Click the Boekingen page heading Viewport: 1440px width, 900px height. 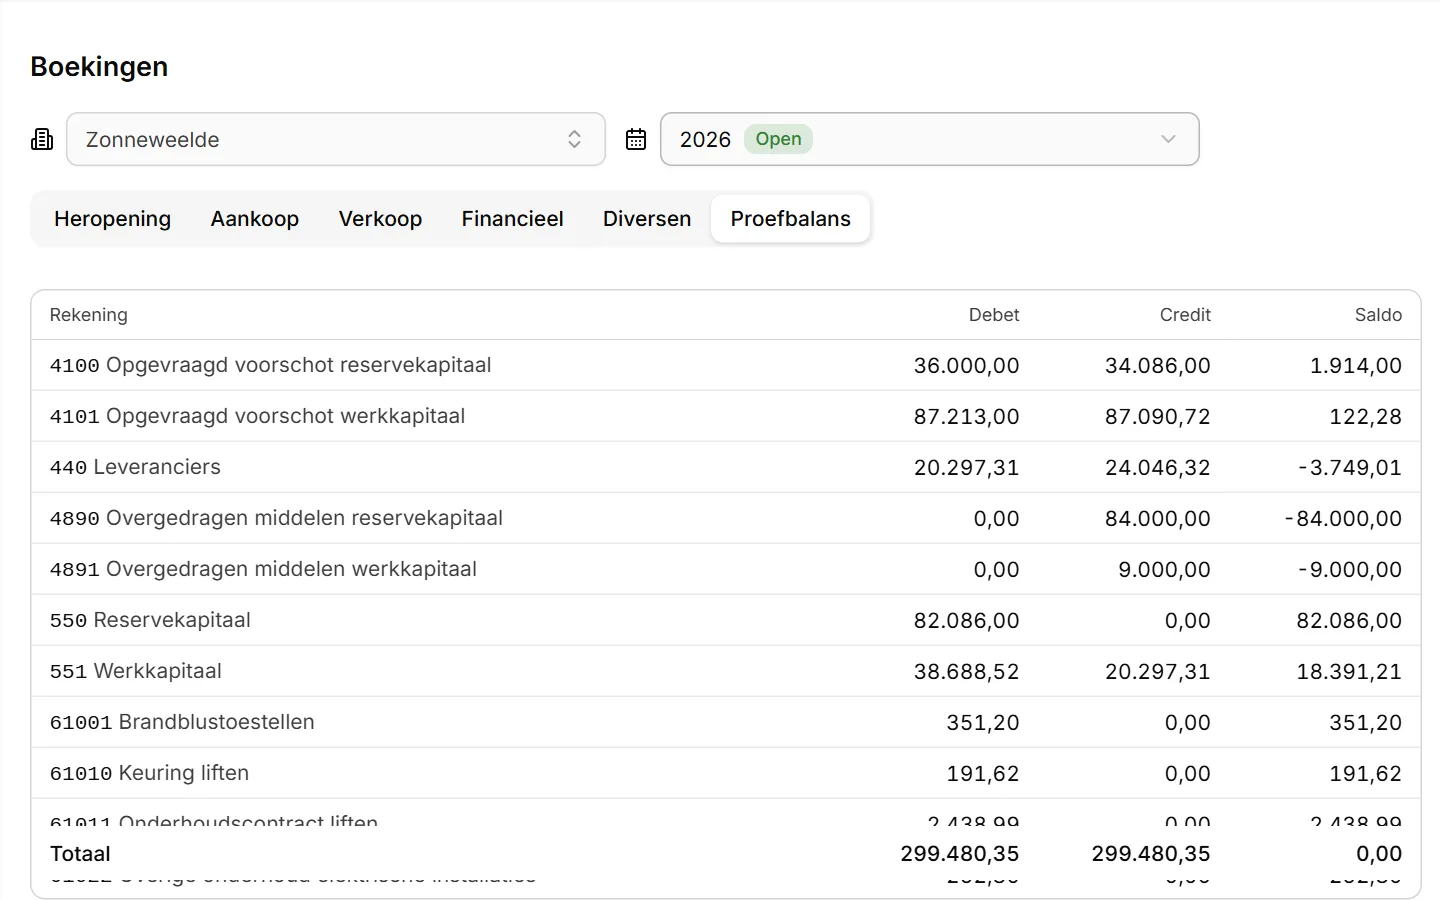(x=99, y=67)
